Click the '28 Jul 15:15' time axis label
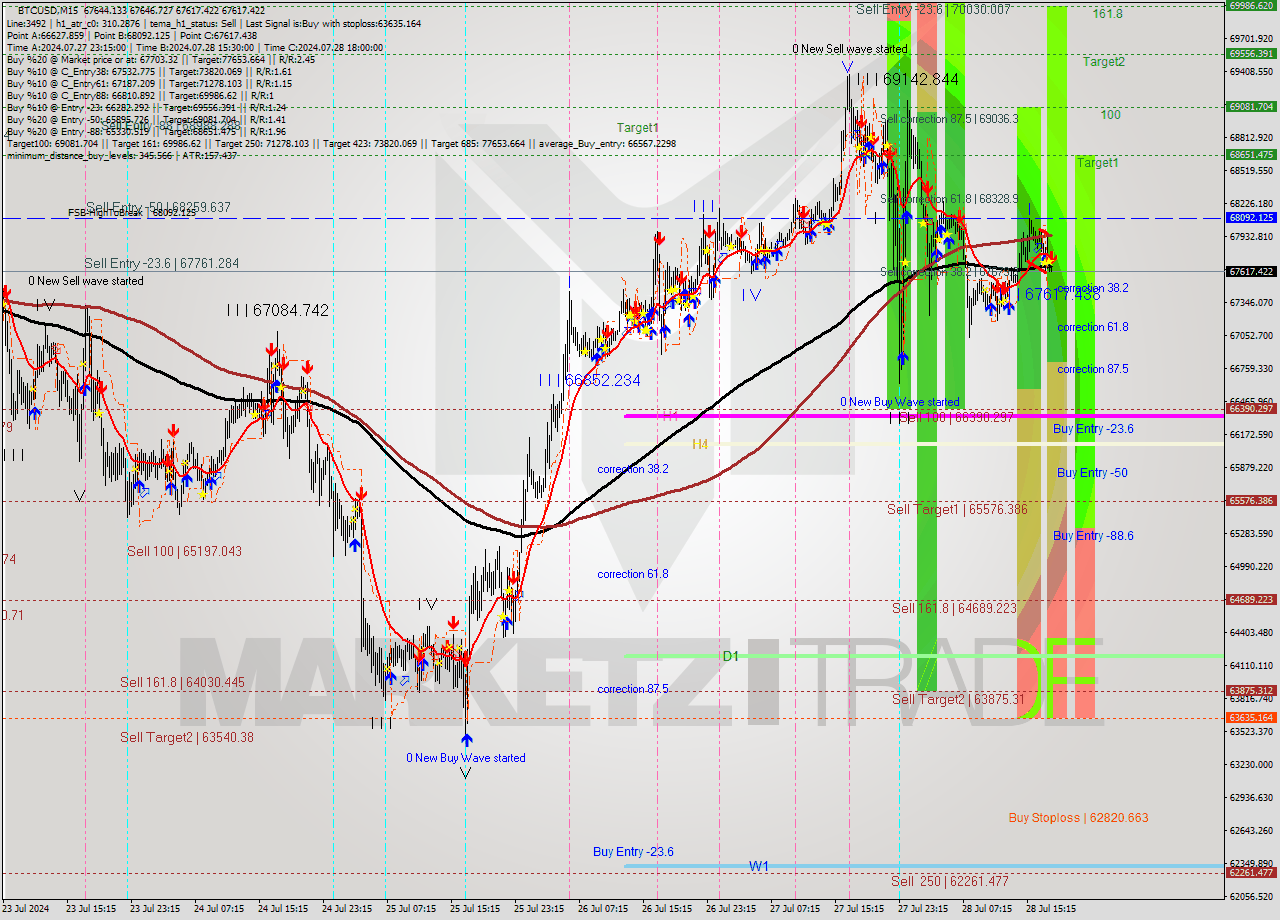The width and height of the screenshot is (1280, 920). (x=1051, y=909)
